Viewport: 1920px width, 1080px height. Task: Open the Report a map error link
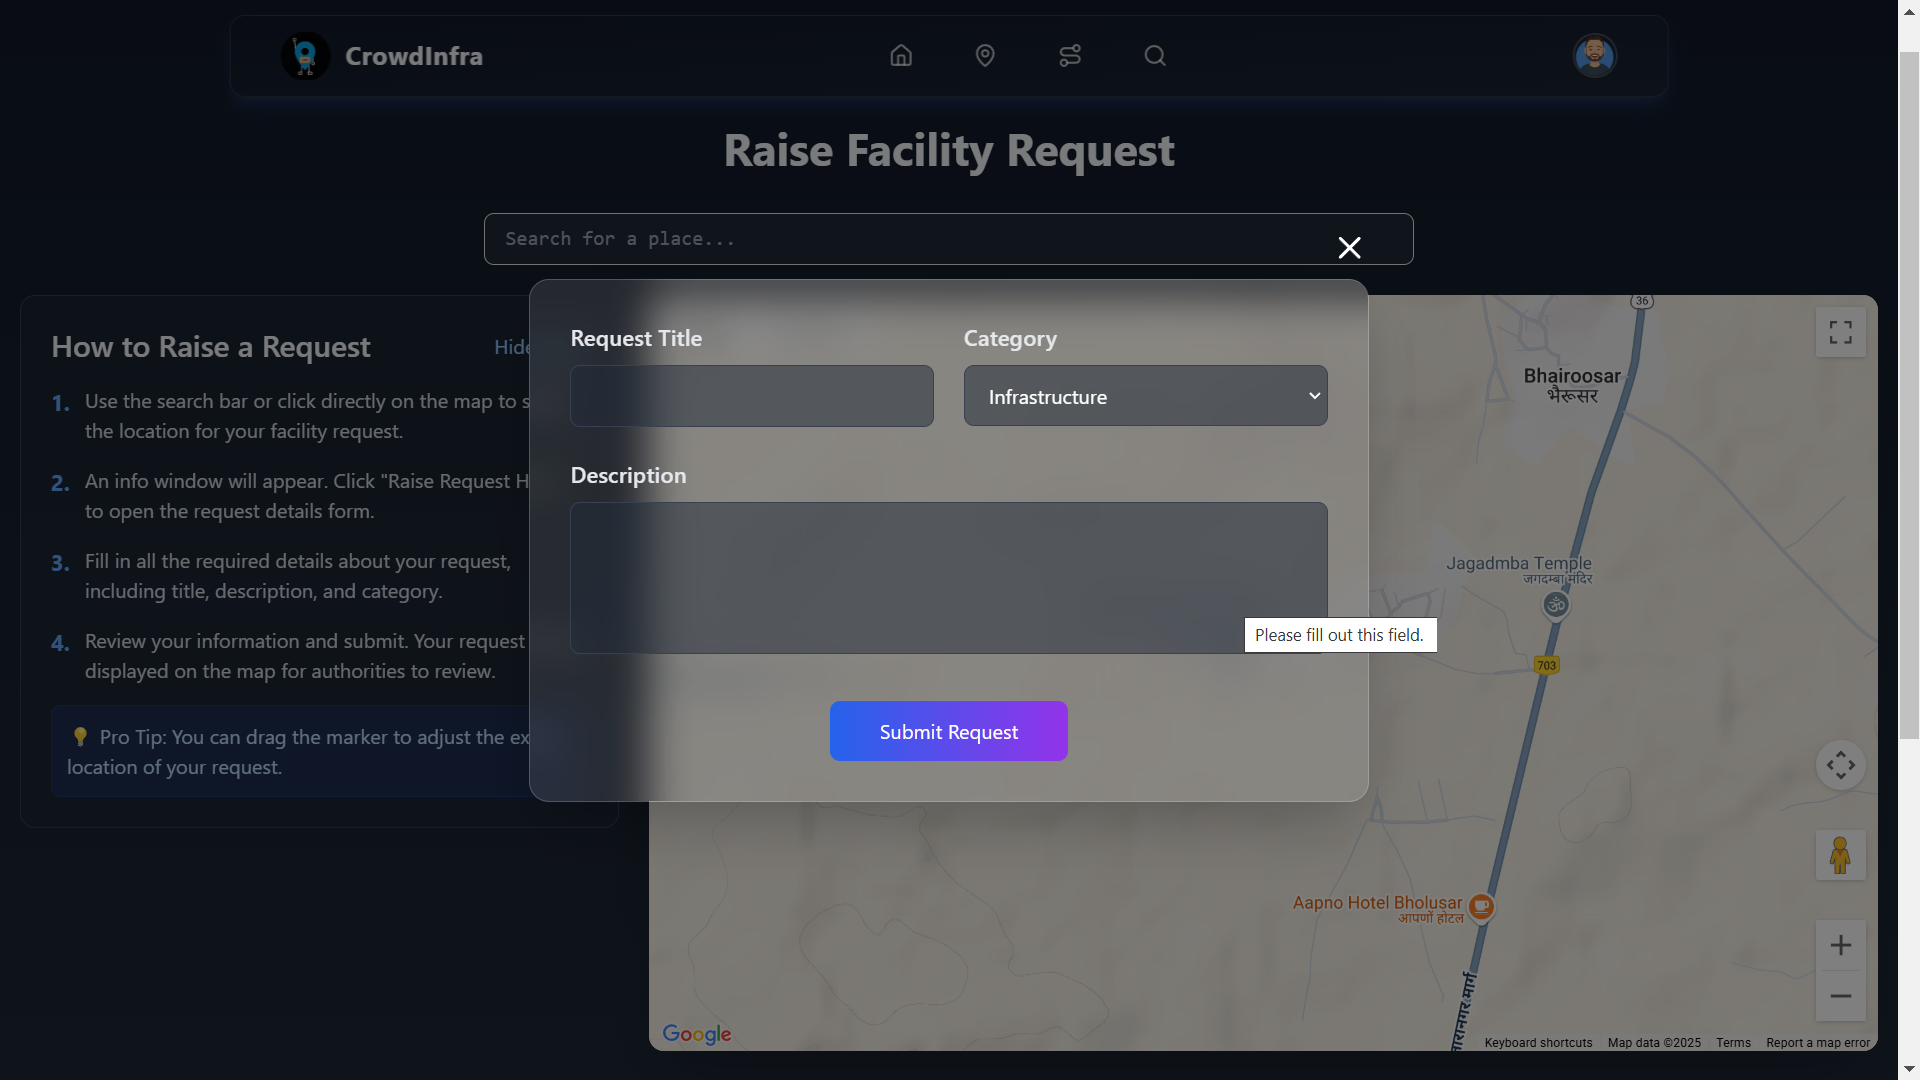[x=1817, y=1043]
